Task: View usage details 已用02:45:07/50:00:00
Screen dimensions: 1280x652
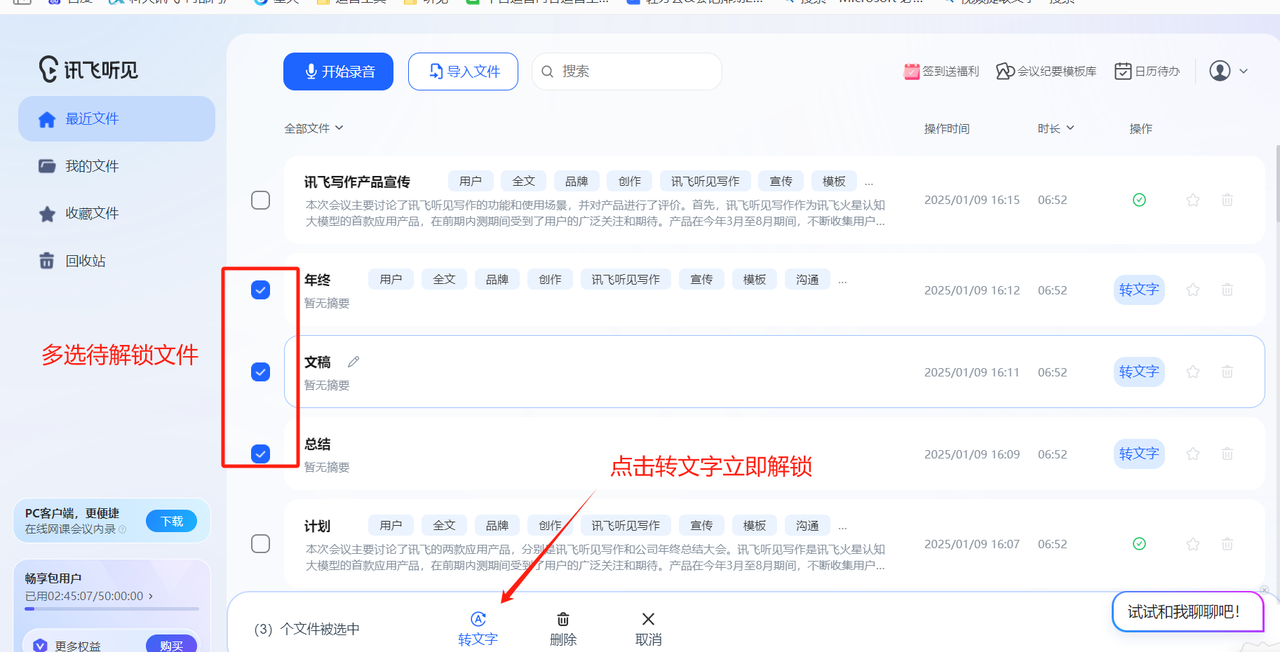Action: click(89, 596)
